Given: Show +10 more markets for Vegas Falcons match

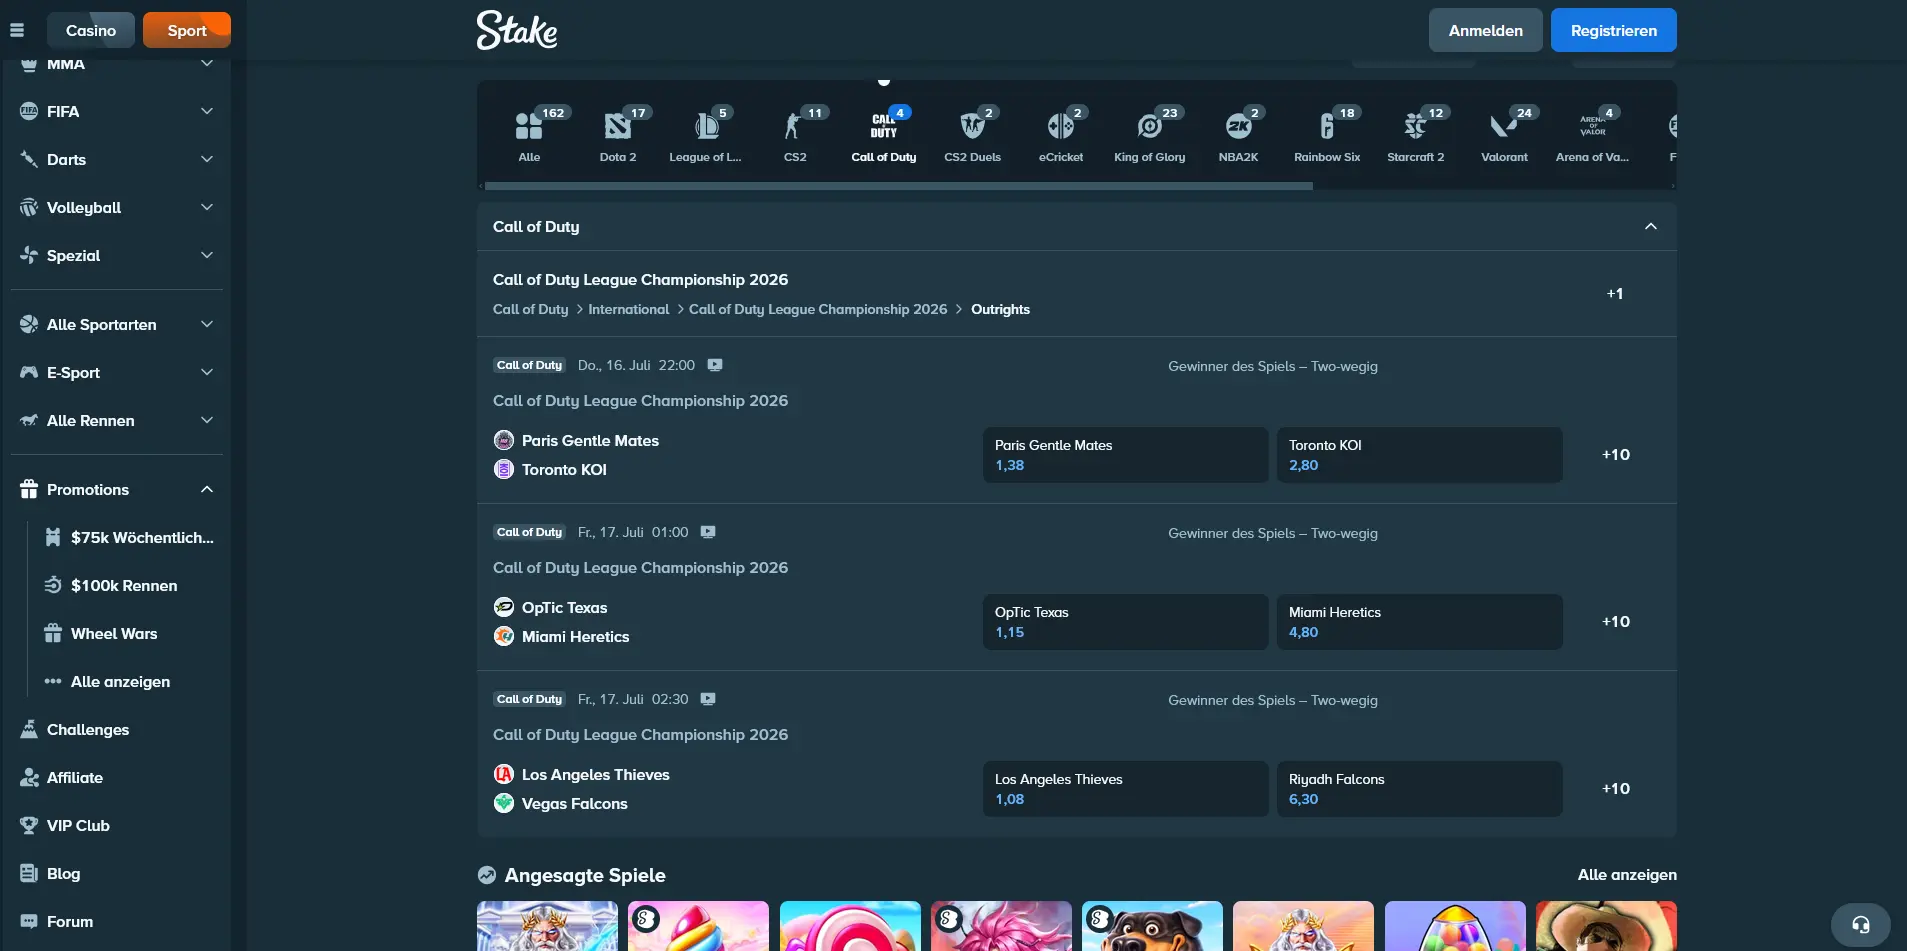Looking at the screenshot, I should pyautogui.click(x=1616, y=788).
